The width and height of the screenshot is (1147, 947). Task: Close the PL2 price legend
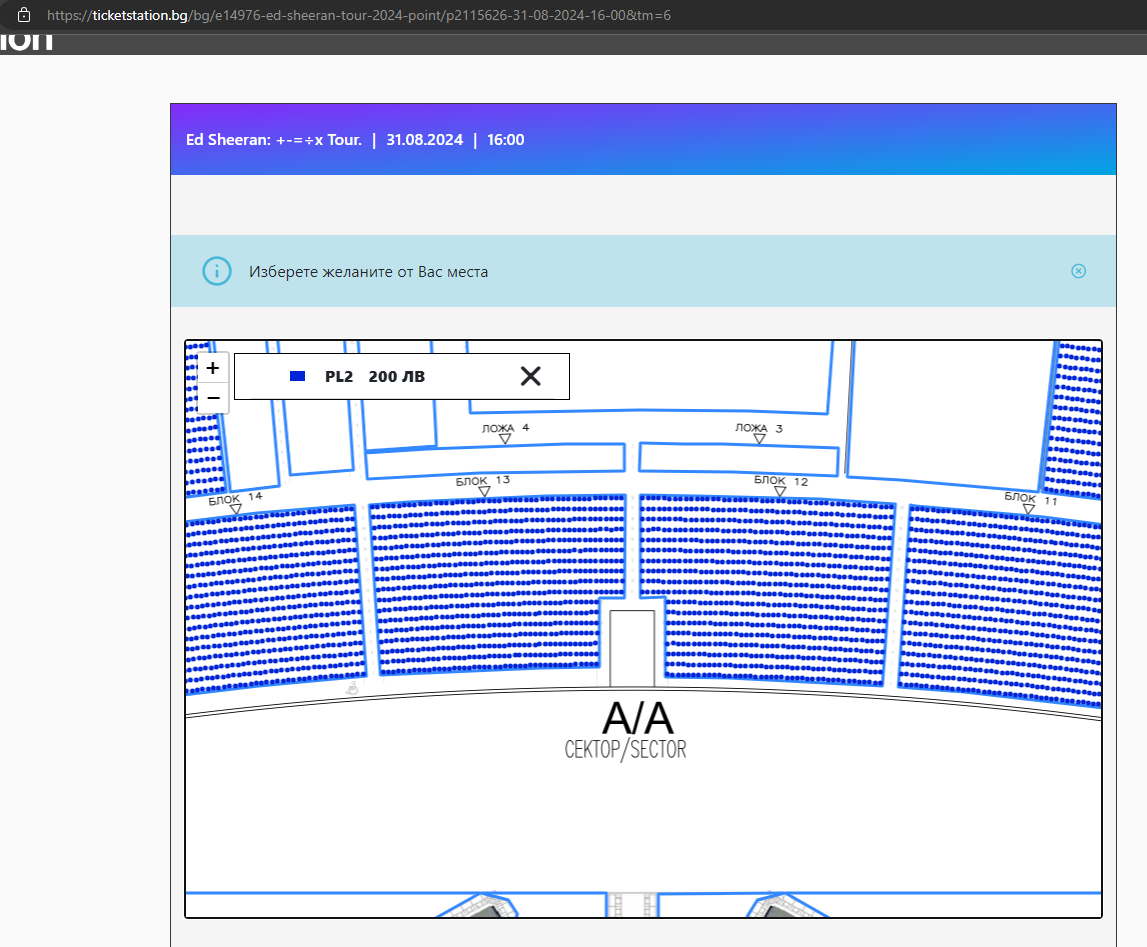click(530, 376)
